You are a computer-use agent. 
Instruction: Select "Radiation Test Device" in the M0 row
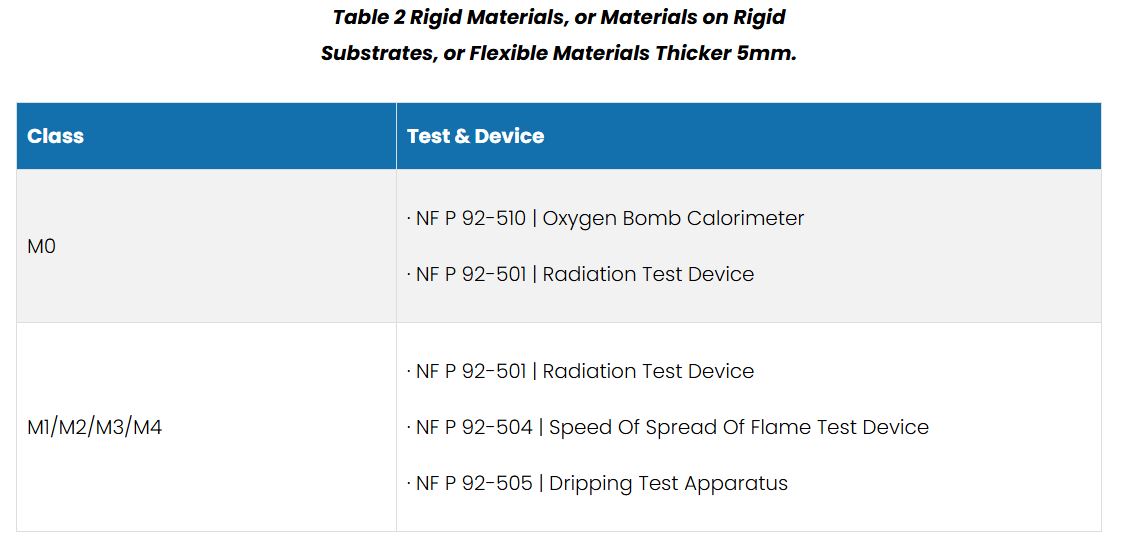click(648, 274)
